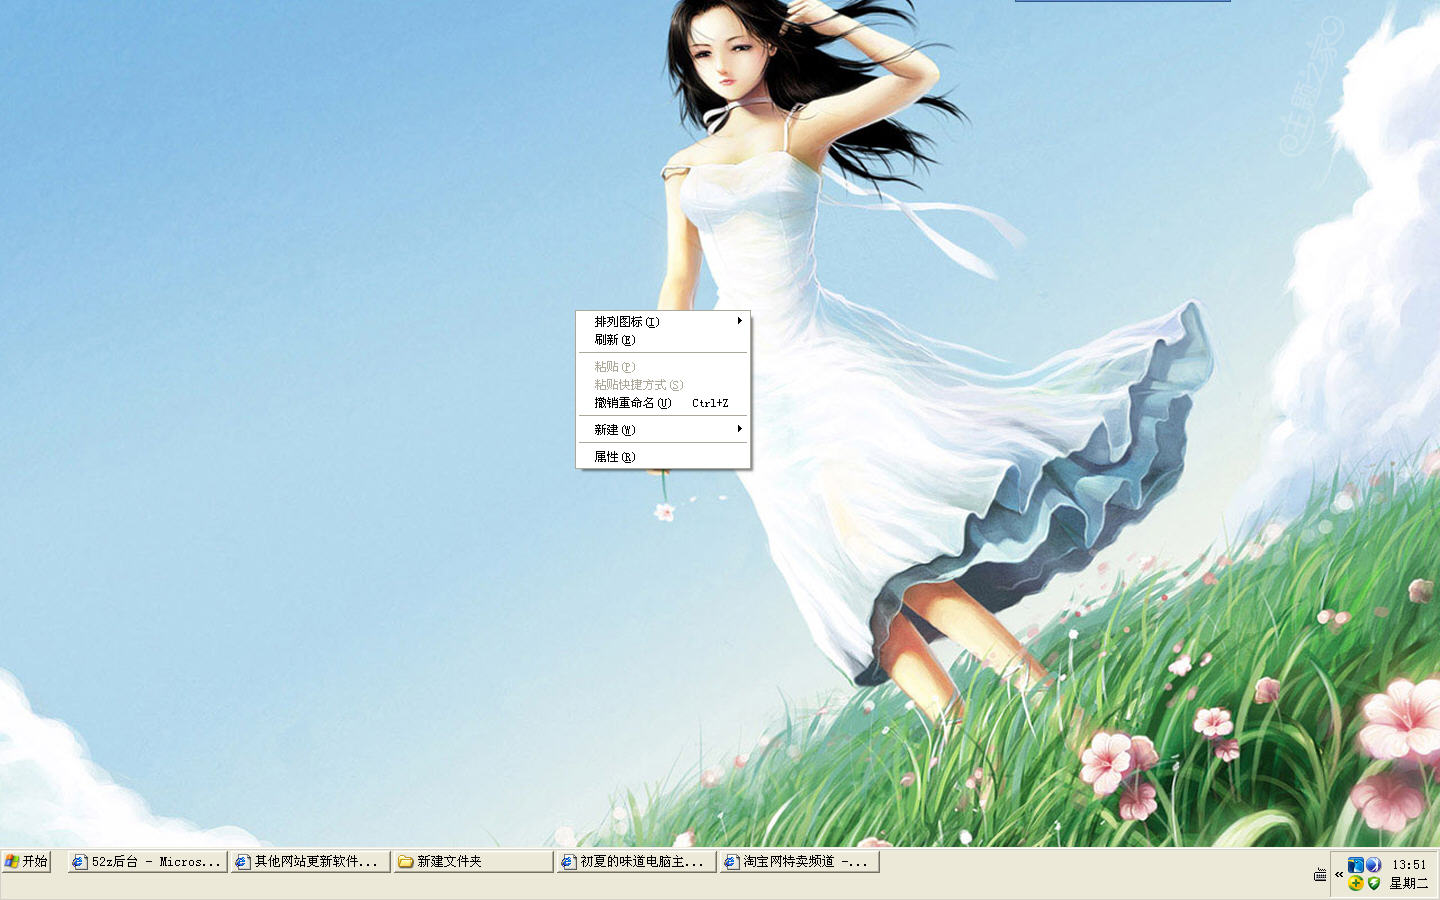Select 撤销重命名 Ctrl+Z menu entry
1440x900 pixels.
click(663, 402)
